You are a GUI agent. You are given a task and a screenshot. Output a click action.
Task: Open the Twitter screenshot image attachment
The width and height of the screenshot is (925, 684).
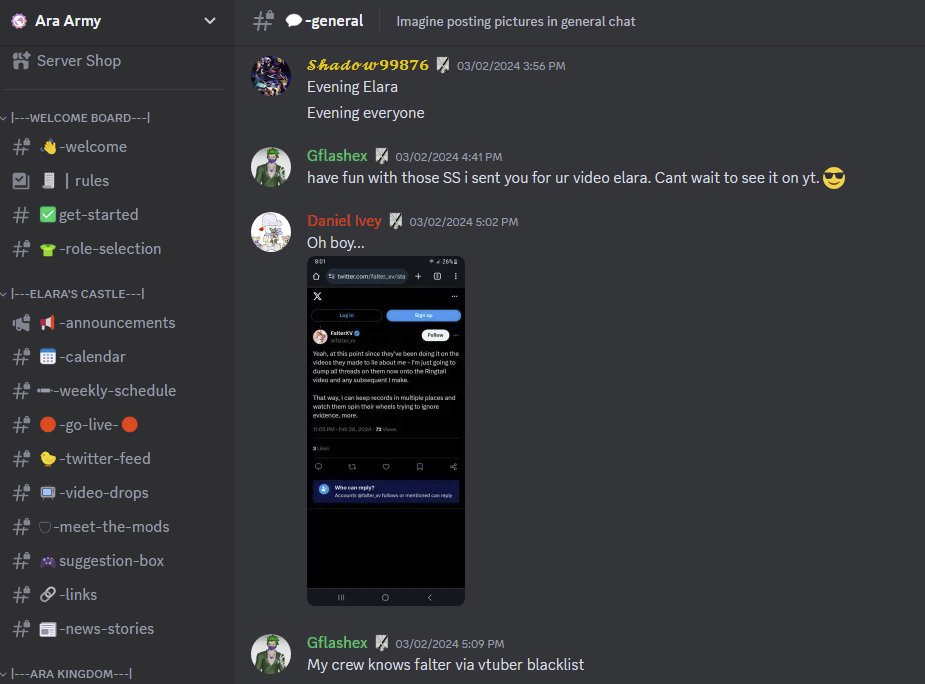pos(386,431)
